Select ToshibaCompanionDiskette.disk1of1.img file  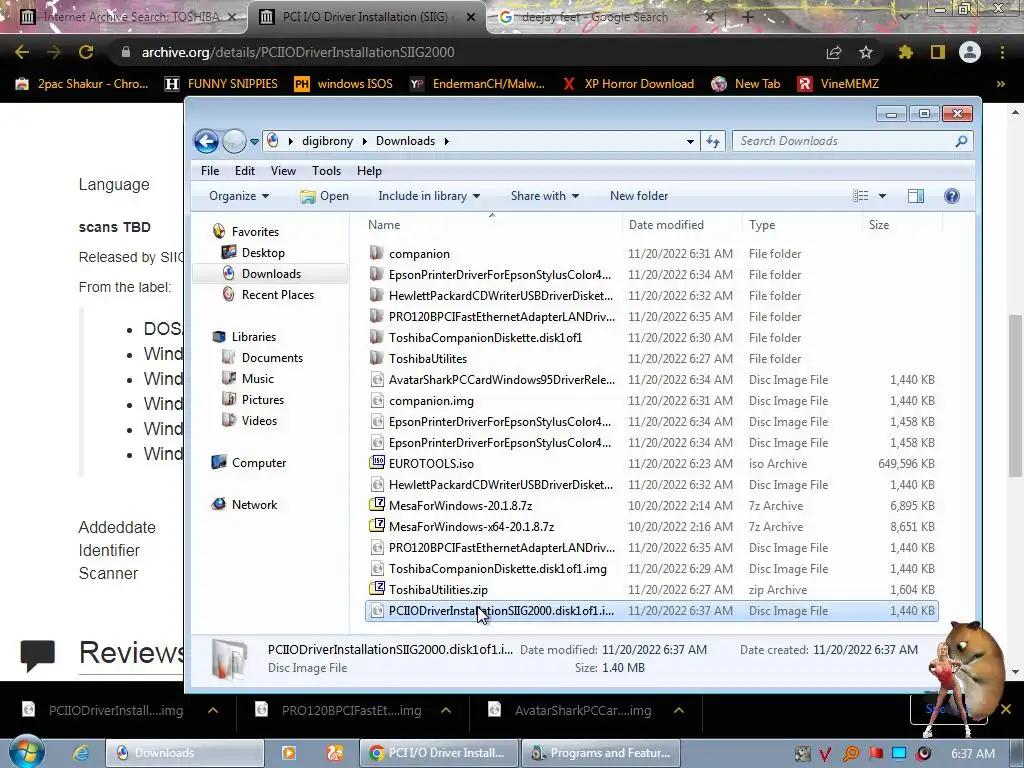pyautogui.click(x=498, y=569)
